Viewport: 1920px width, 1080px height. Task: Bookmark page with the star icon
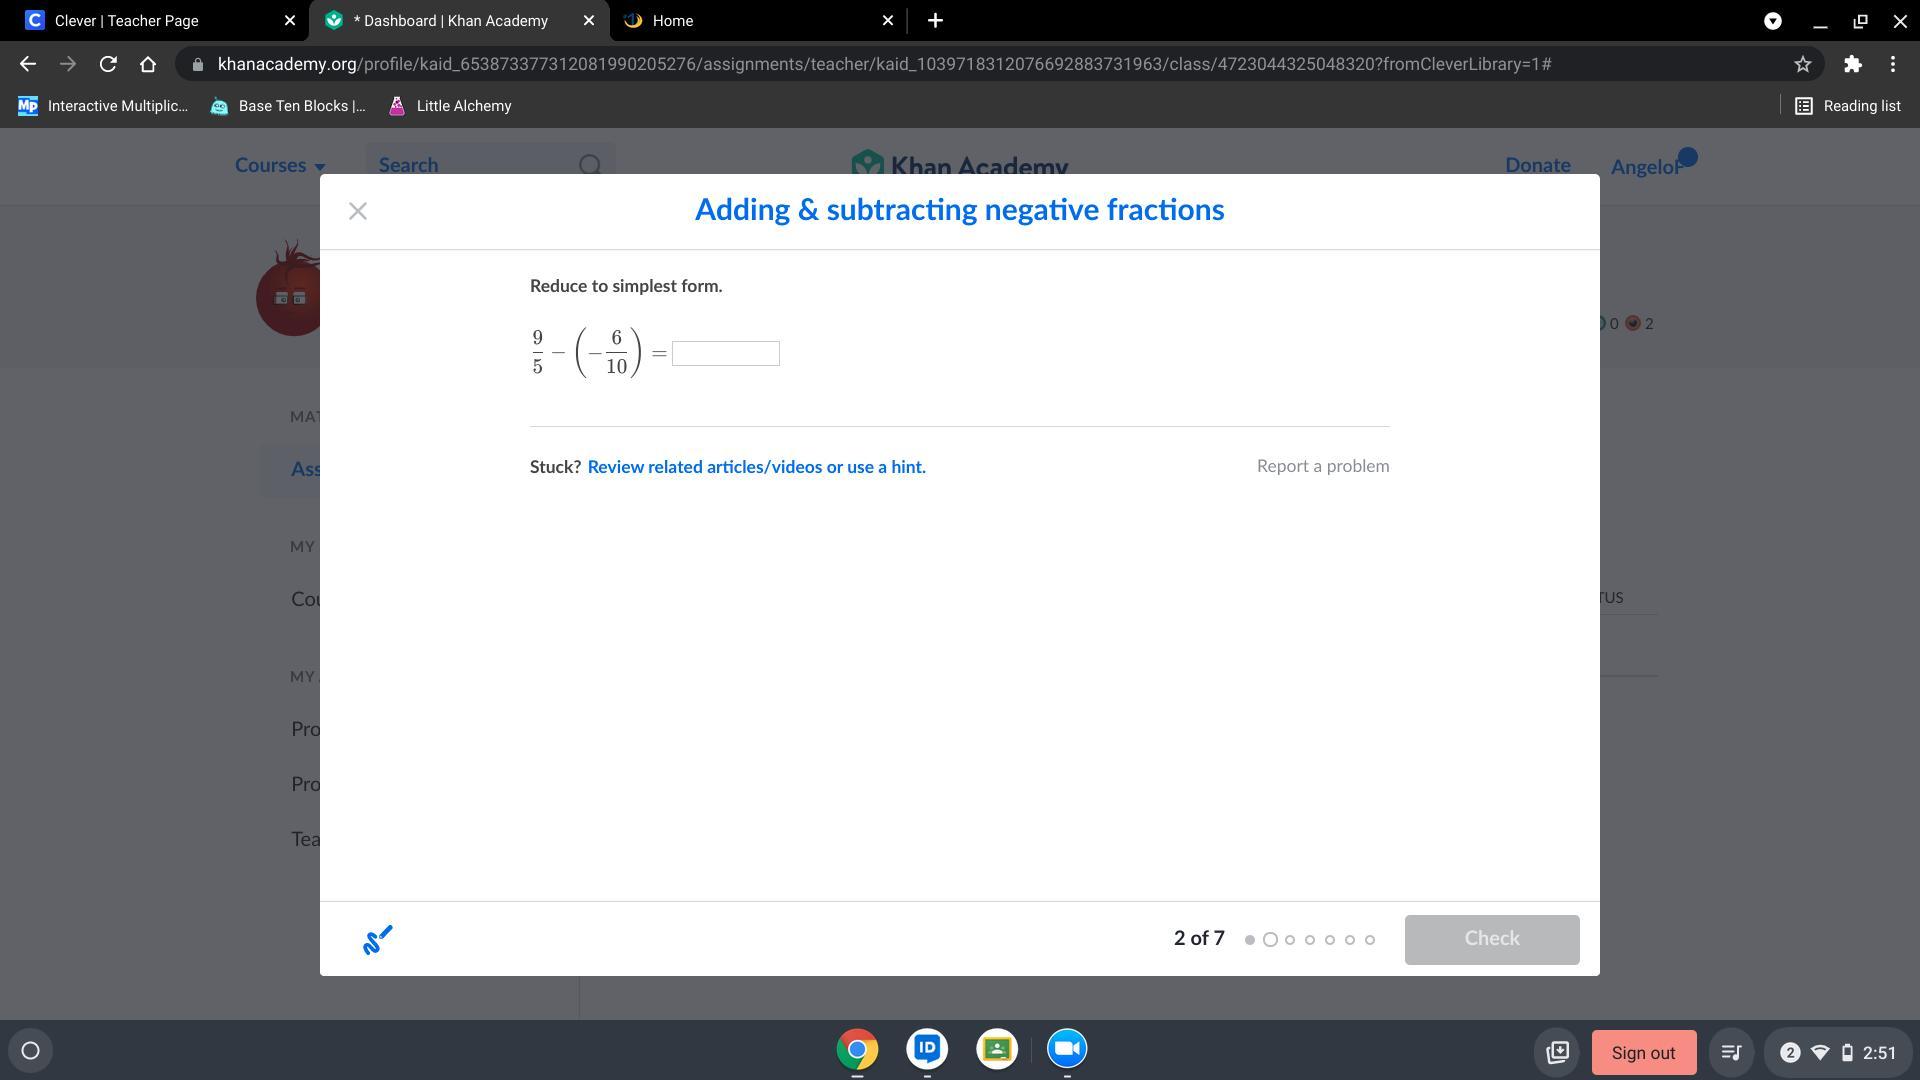(x=1802, y=64)
